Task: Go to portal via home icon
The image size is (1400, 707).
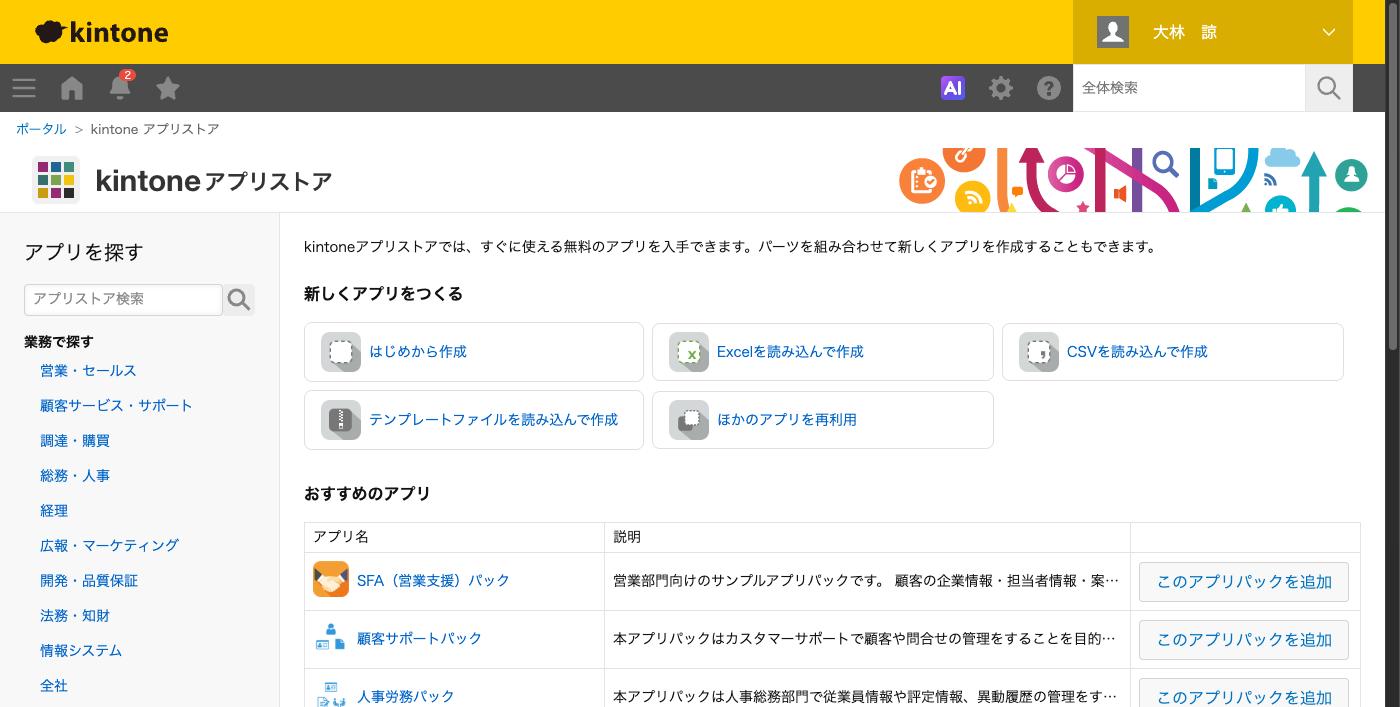Action: pos(72,88)
